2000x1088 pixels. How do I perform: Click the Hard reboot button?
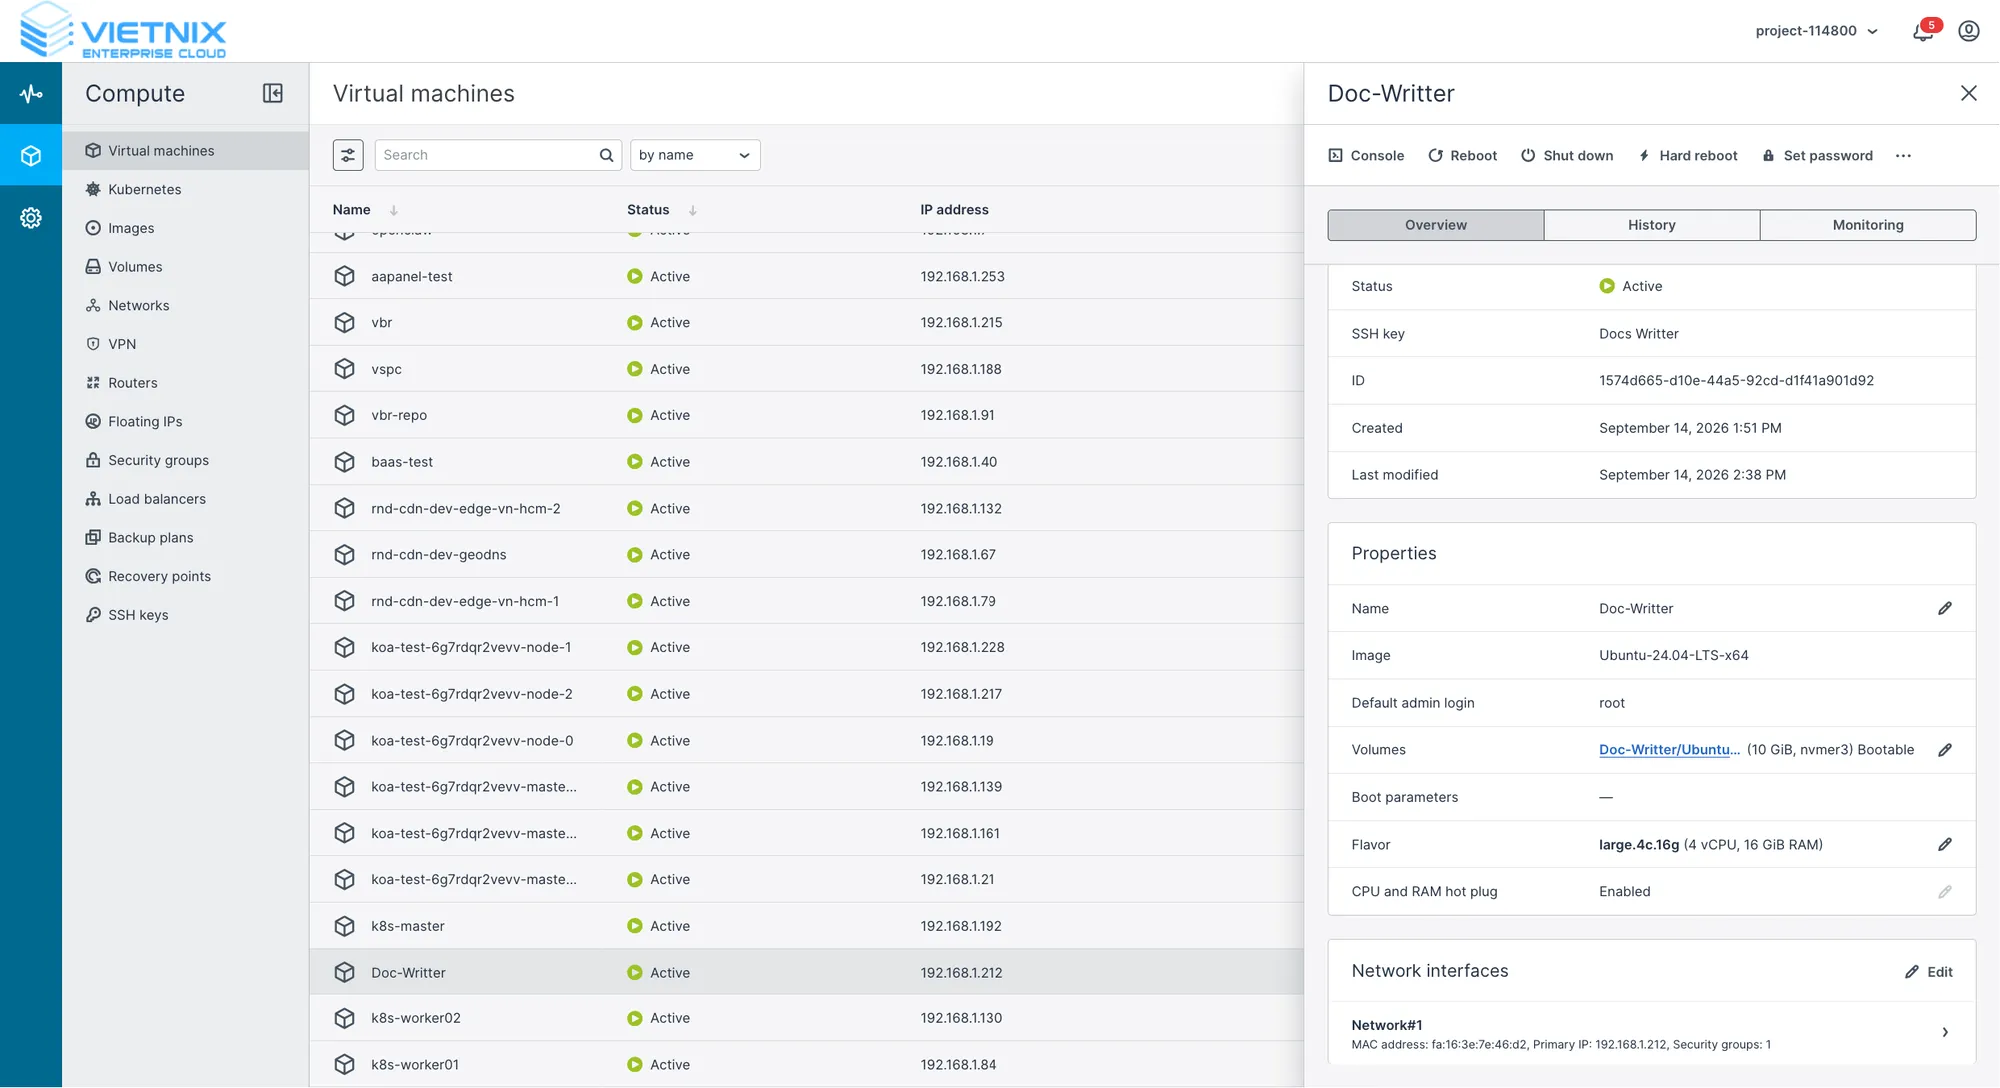coord(1688,156)
